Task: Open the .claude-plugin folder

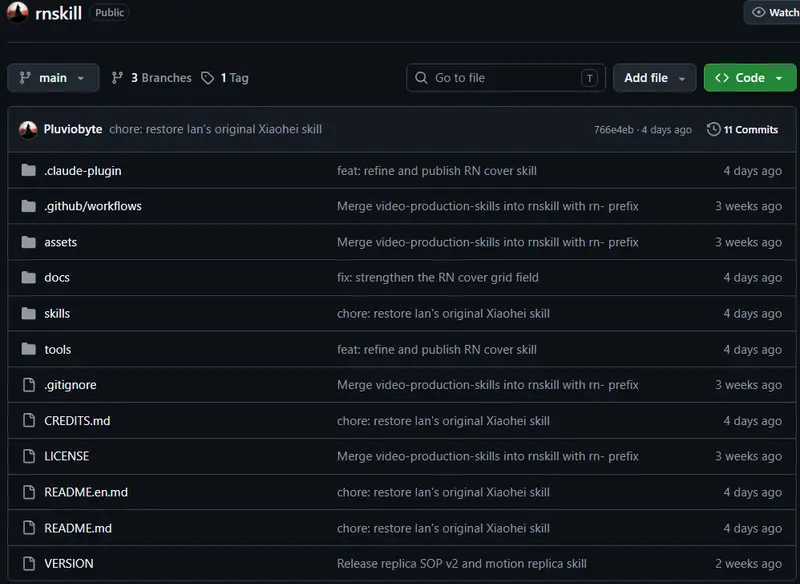Action: click(x=83, y=171)
